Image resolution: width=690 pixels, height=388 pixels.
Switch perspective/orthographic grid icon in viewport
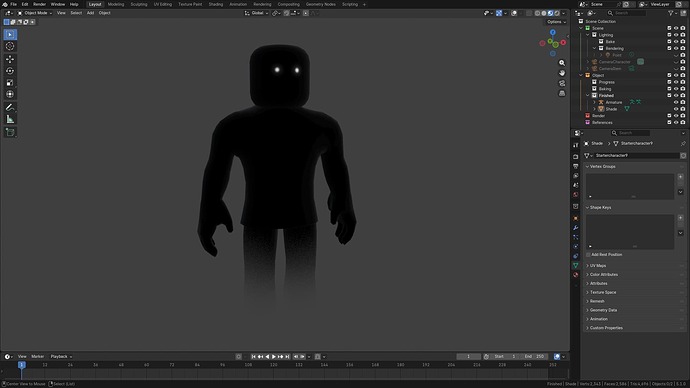pyautogui.click(x=562, y=93)
